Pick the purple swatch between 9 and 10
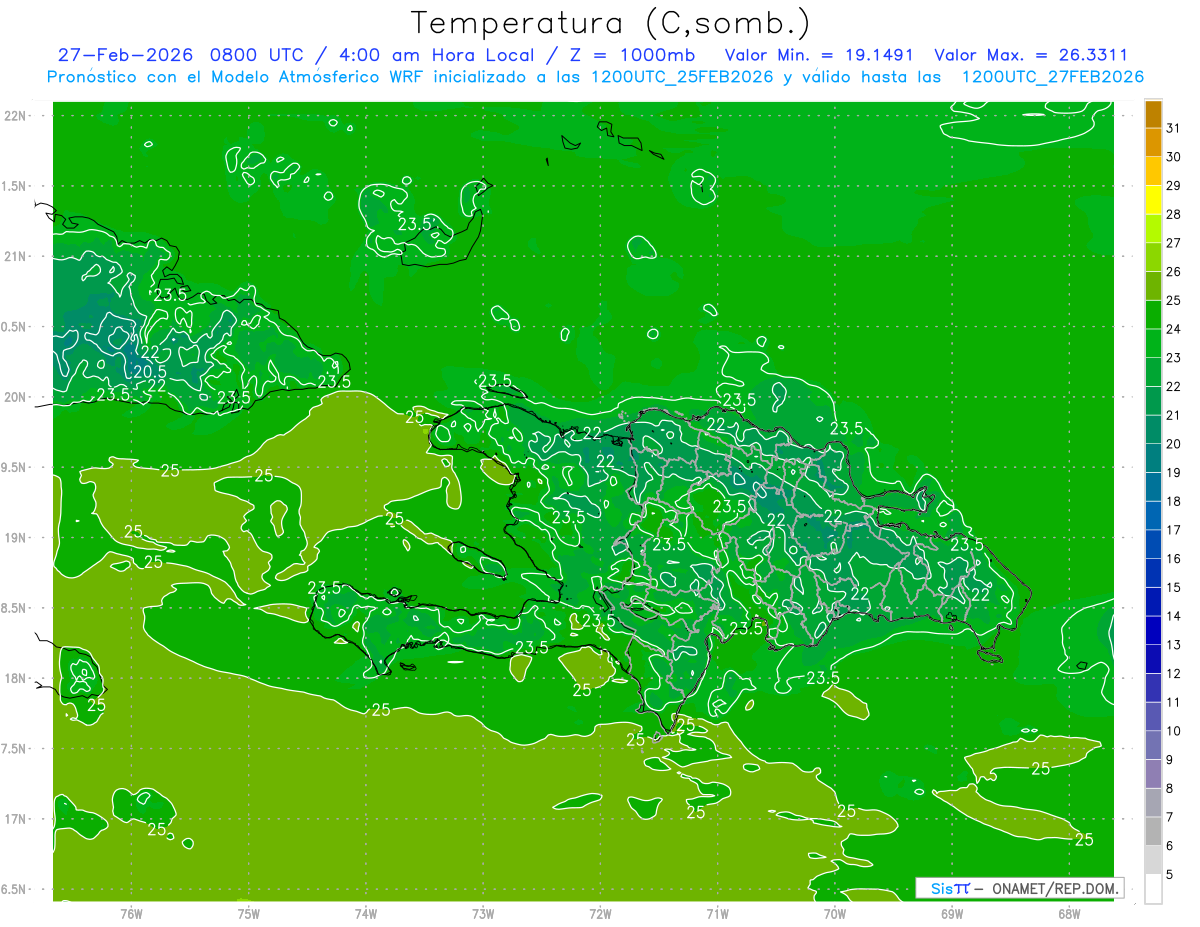This screenshot has width=1200, height=927. pyautogui.click(x=1153, y=745)
